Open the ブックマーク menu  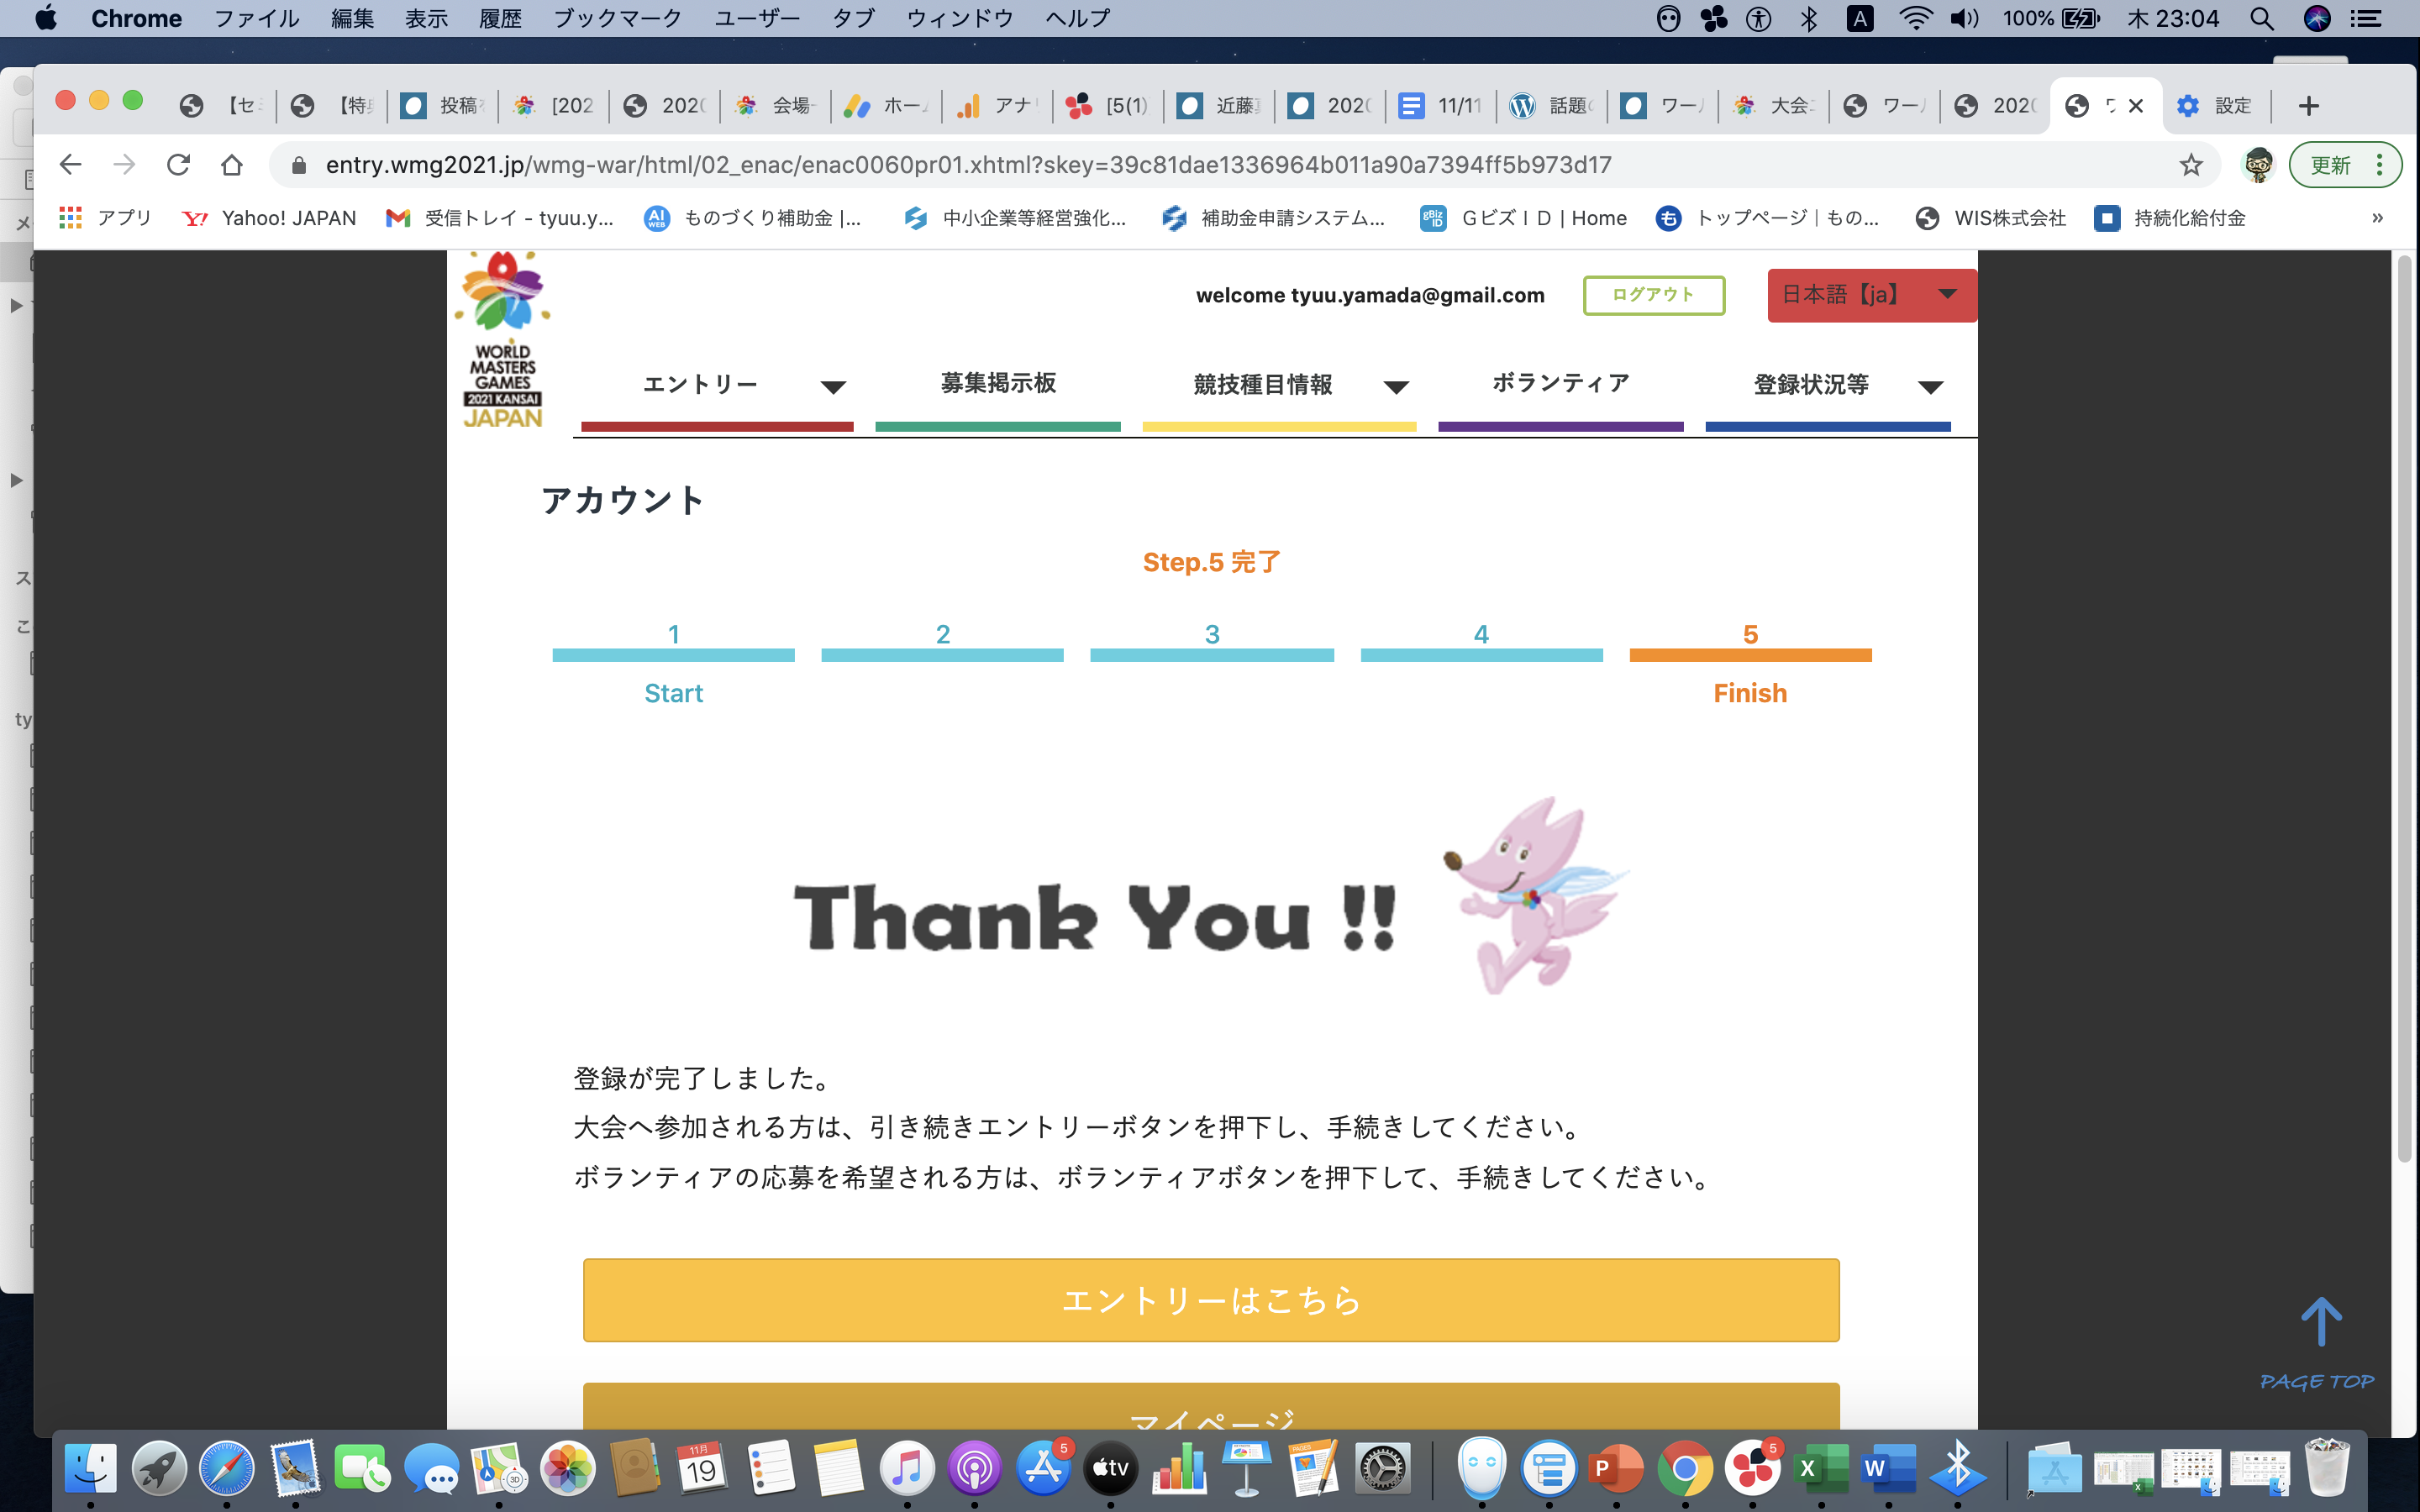click(617, 18)
